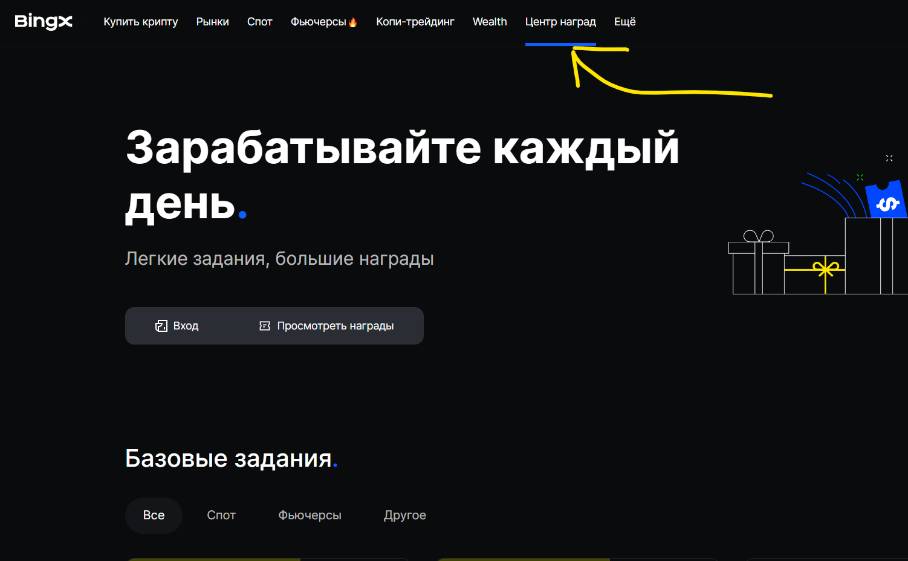Open the Wealth navigation item
This screenshot has width=908, height=561.
pos(490,22)
